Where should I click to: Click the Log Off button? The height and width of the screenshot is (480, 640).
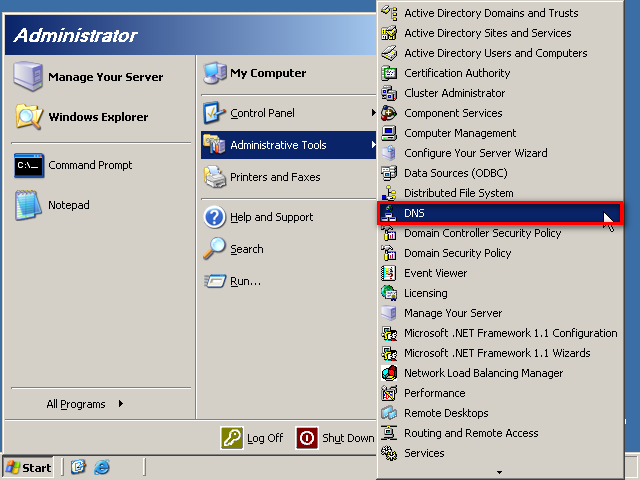252,438
